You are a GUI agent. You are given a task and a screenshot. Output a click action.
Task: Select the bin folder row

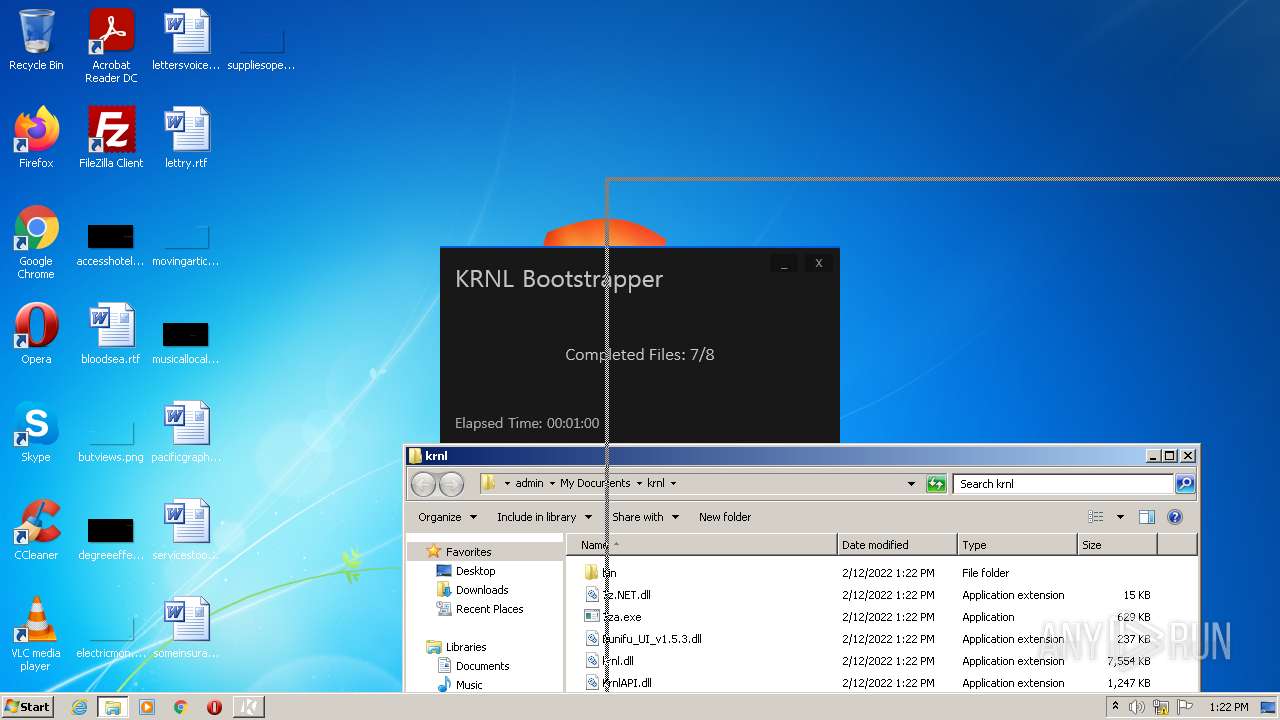pyautogui.click(x=868, y=573)
